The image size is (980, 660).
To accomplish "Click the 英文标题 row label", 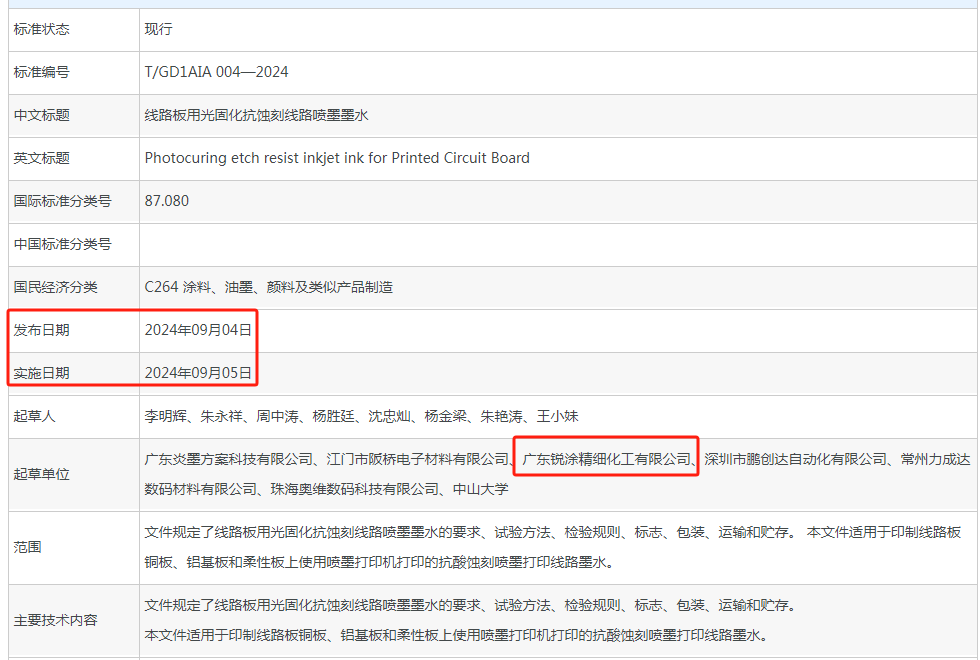I will click(x=36, y=158).
